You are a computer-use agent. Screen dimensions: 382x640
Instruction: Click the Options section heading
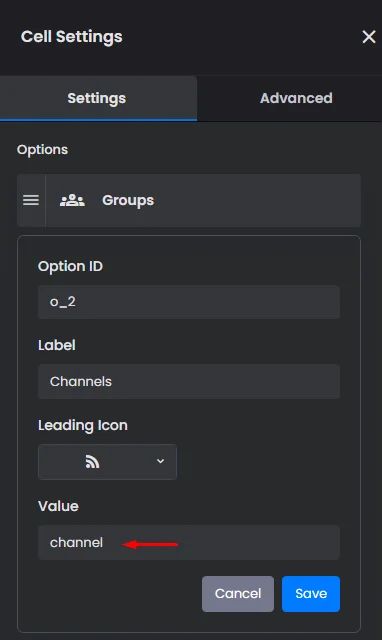[42, 150]
